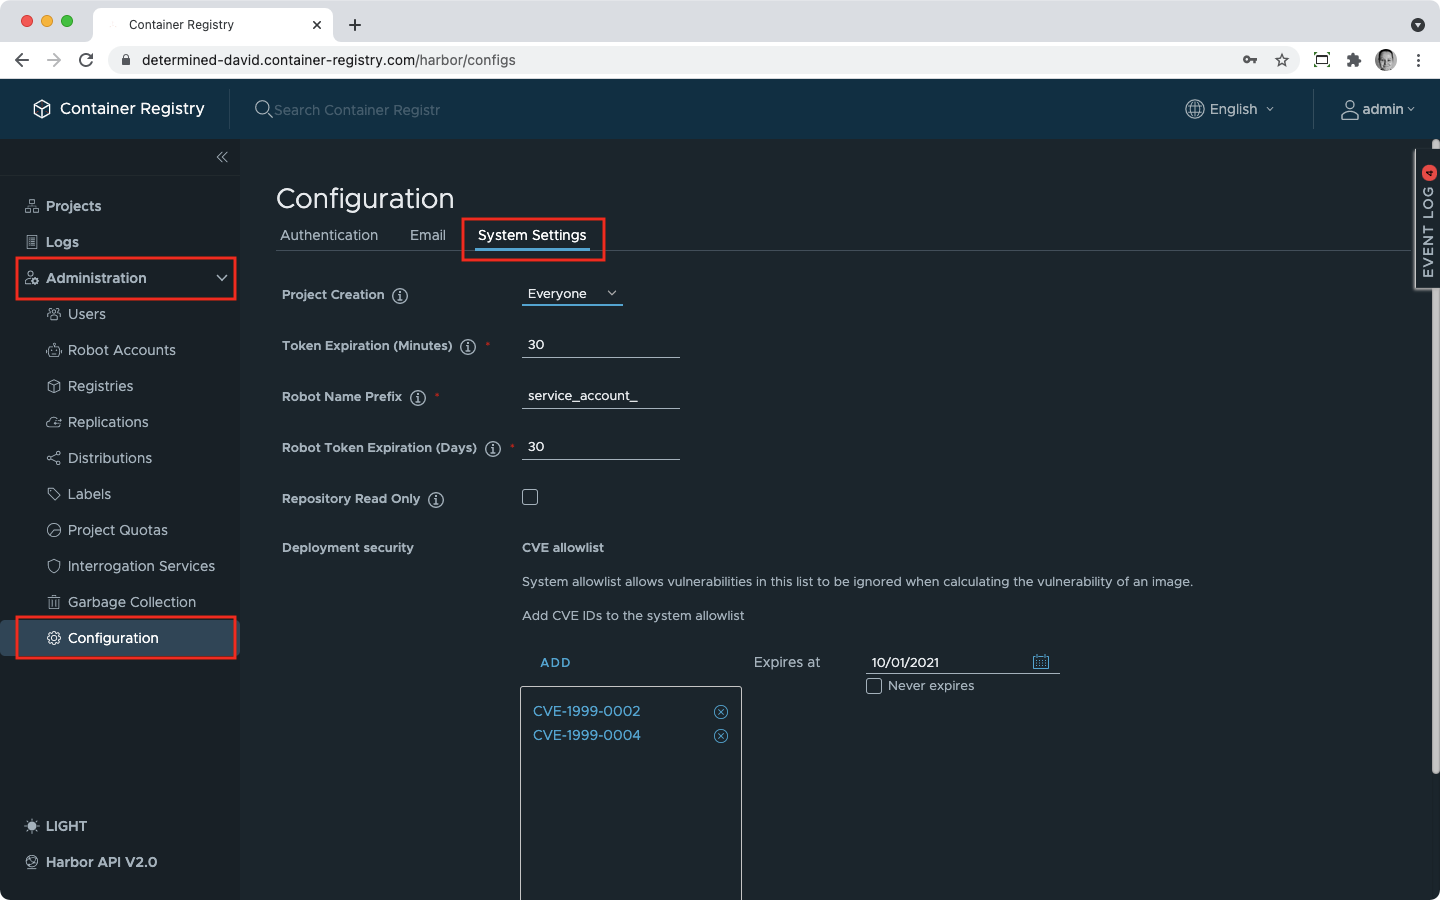Viewport: 1440px width, 900px height.
Task: Open the admin account dropdown
Action: [1379, 109]
